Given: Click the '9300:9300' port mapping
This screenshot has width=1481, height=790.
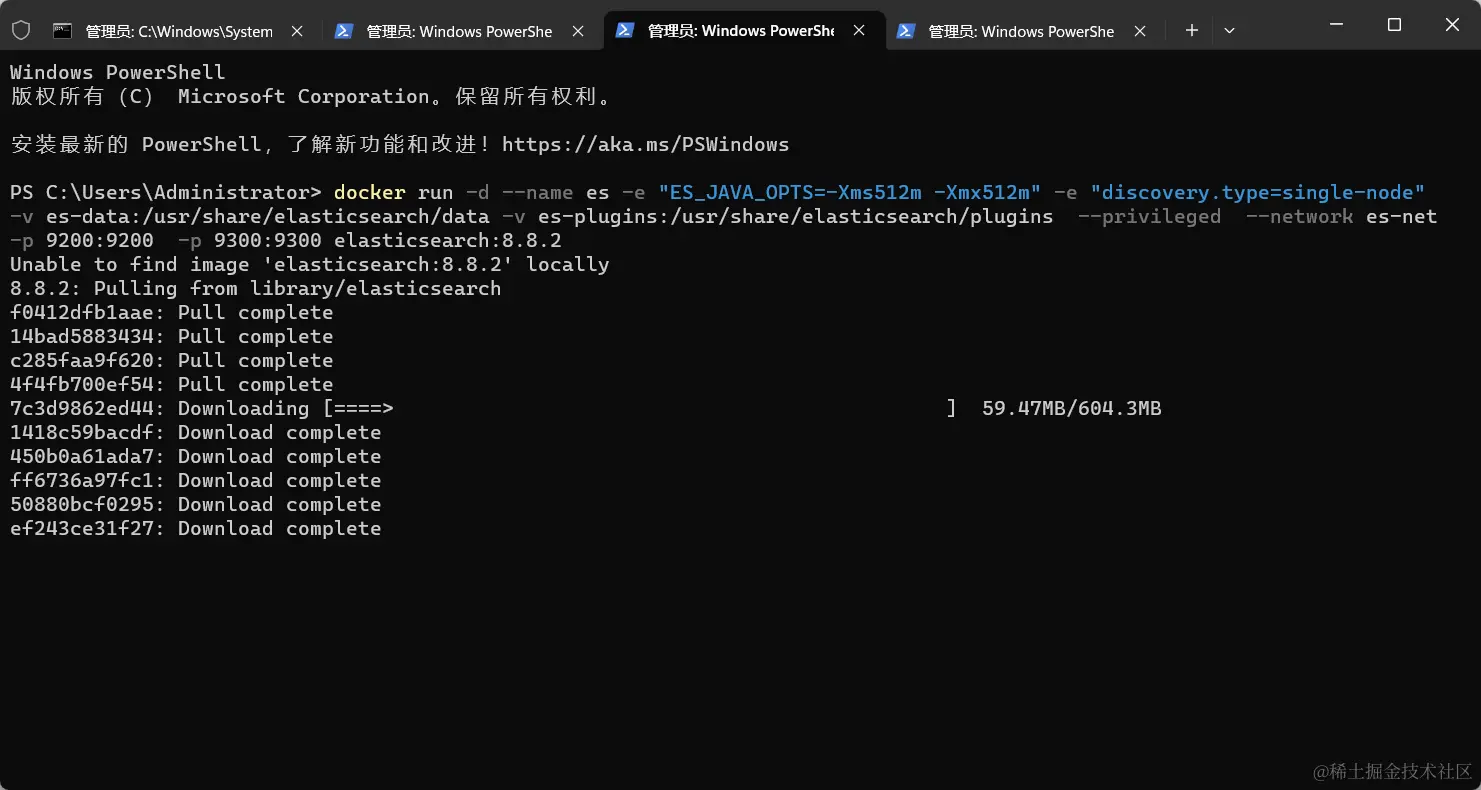Looking at the screenshot, I should (268, 240).
